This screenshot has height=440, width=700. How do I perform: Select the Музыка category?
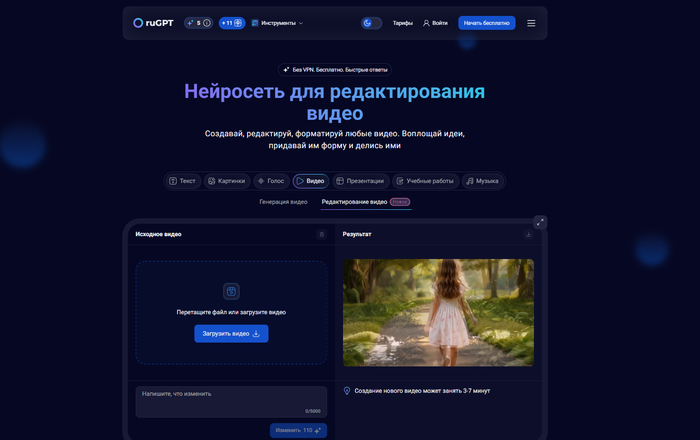click(482, 181)
